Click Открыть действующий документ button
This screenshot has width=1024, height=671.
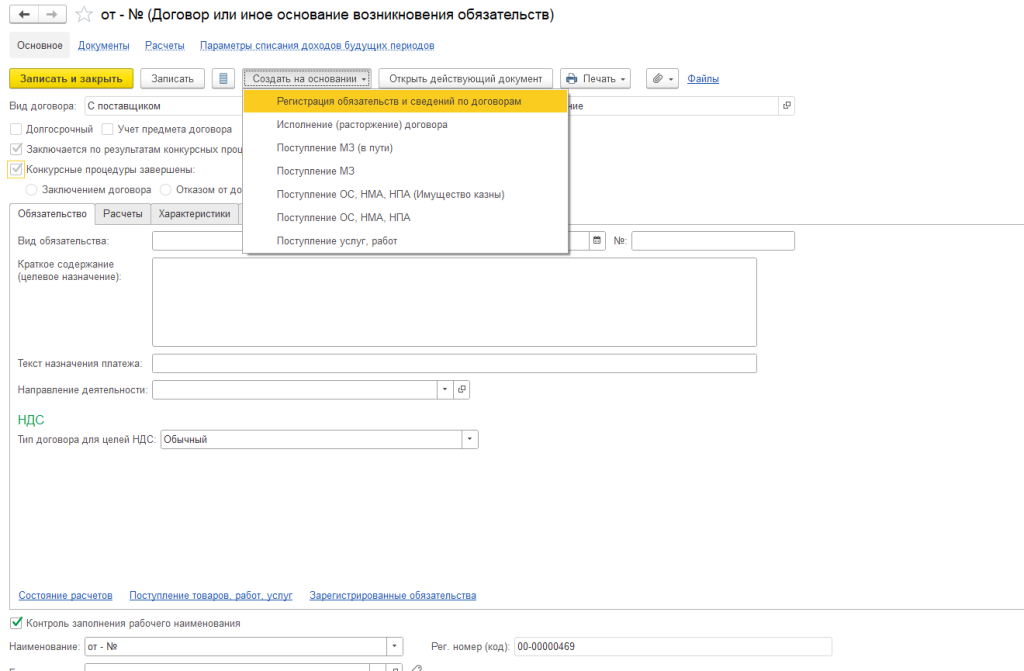pyautogui.click(x=466, y=78)
